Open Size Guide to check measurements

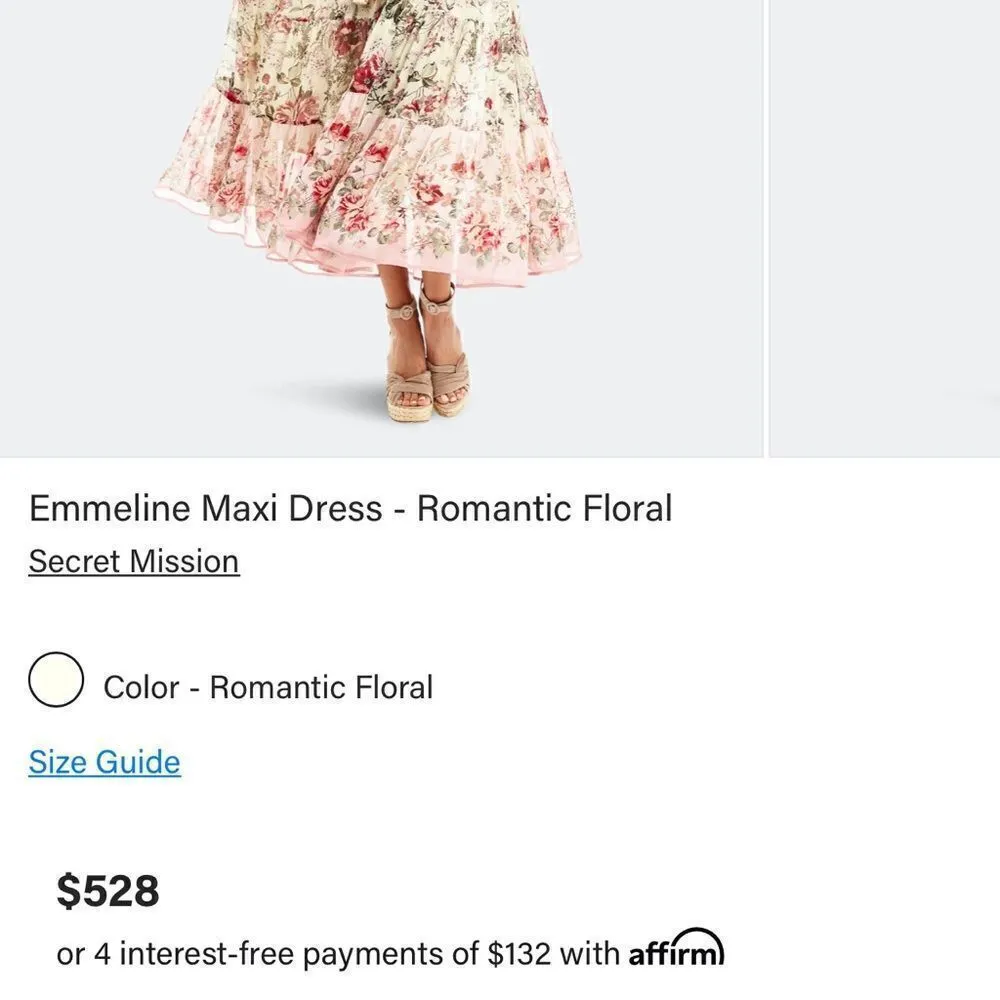pos(103,762)
